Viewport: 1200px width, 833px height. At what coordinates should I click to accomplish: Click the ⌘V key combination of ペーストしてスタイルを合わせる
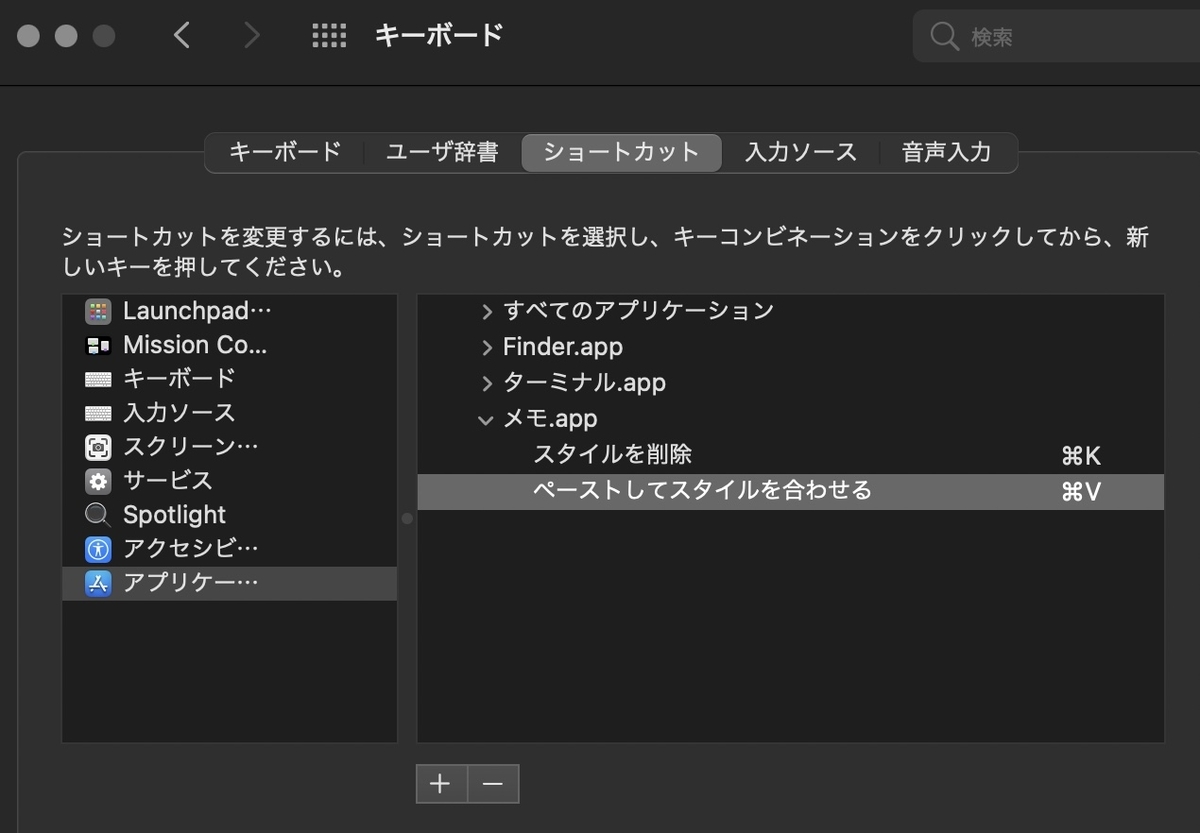click(1080, 491)
